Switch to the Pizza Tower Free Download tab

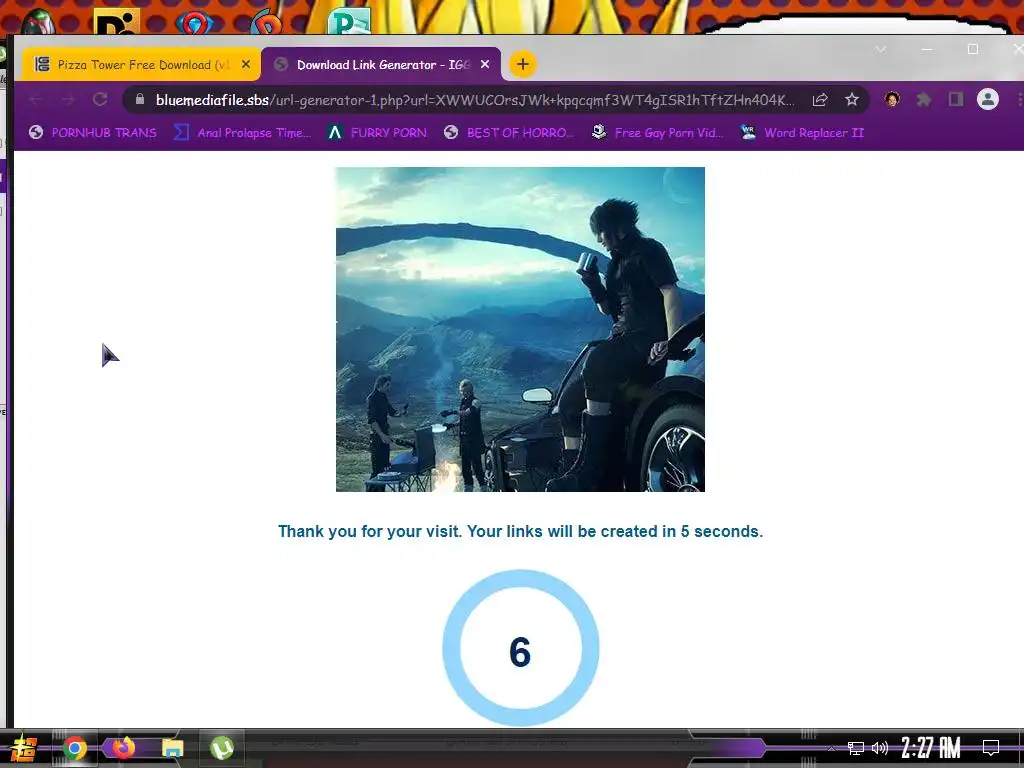pyautogui.click(x=140, y=65)
